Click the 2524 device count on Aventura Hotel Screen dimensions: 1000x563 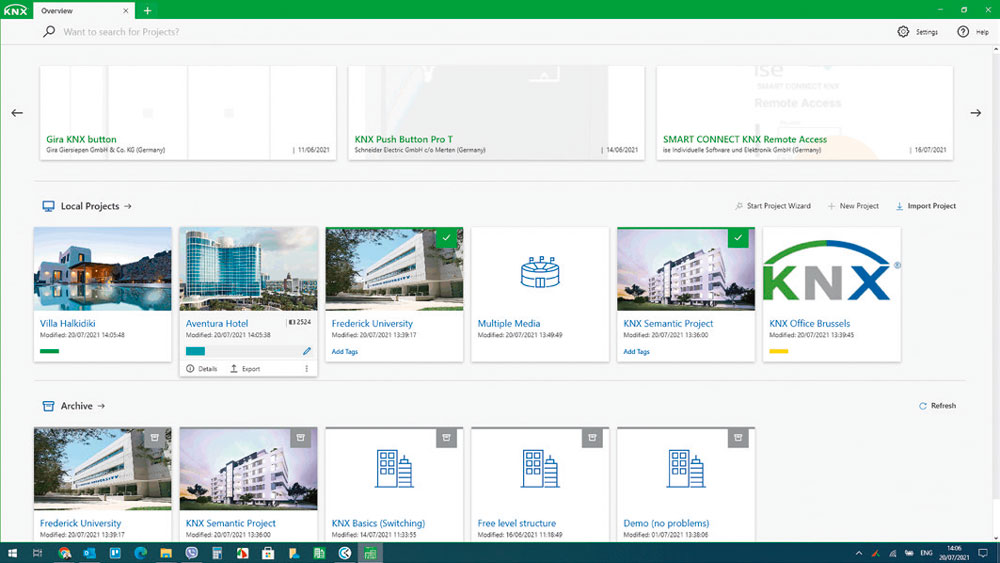(300, 322)
